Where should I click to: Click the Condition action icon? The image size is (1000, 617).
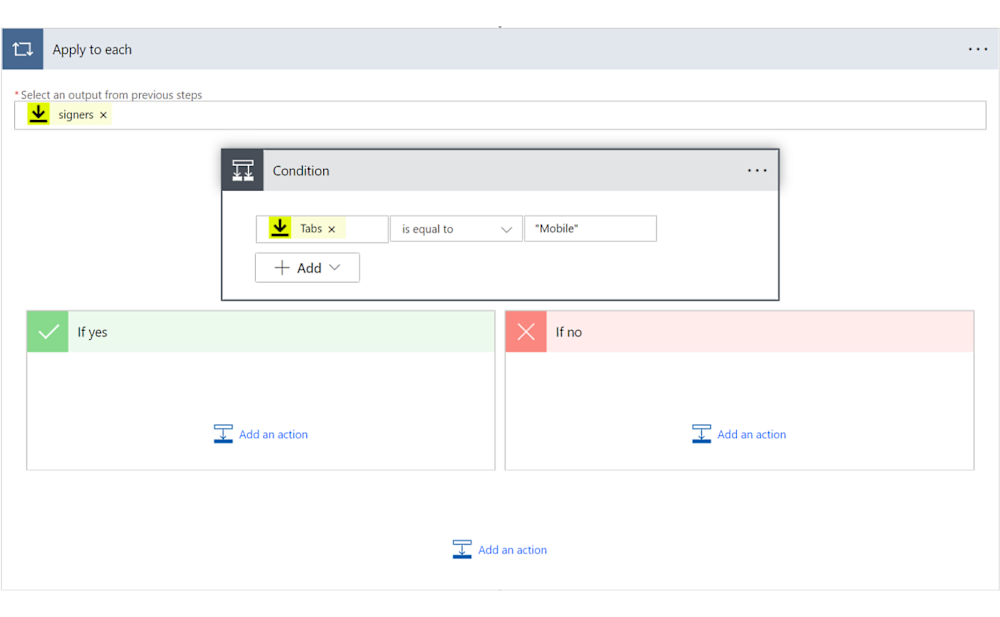241,170
